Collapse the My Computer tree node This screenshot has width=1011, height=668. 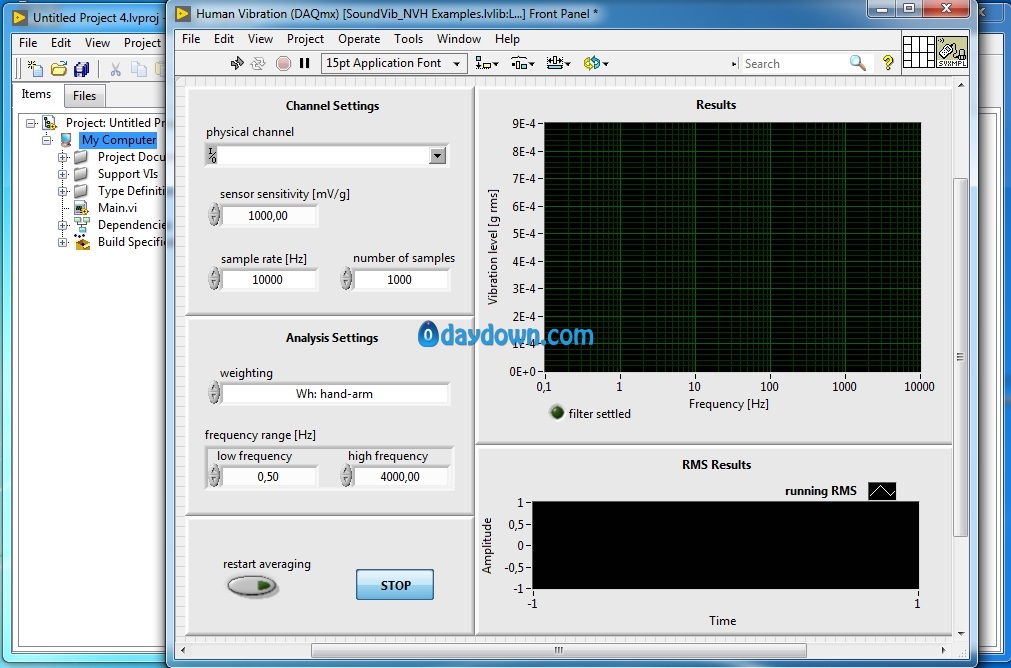click(47, 140)
